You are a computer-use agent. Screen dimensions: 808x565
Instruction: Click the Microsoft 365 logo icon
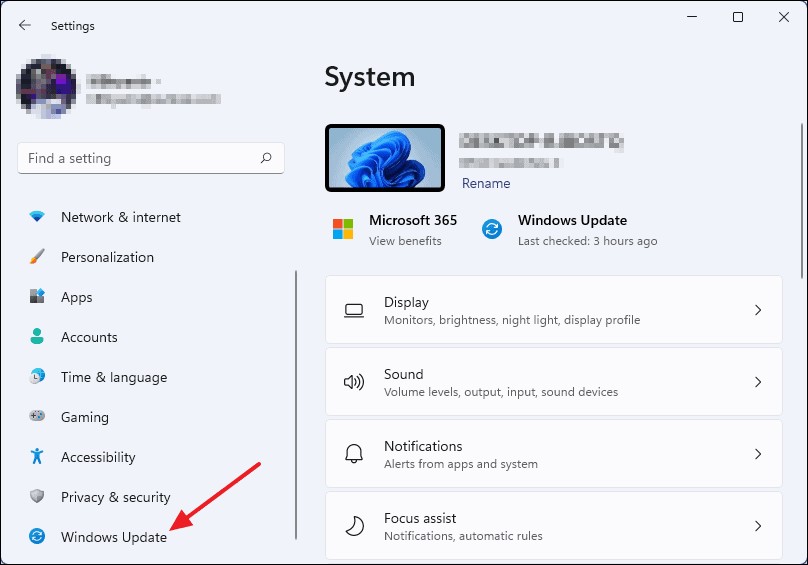[x=343, y=229]
